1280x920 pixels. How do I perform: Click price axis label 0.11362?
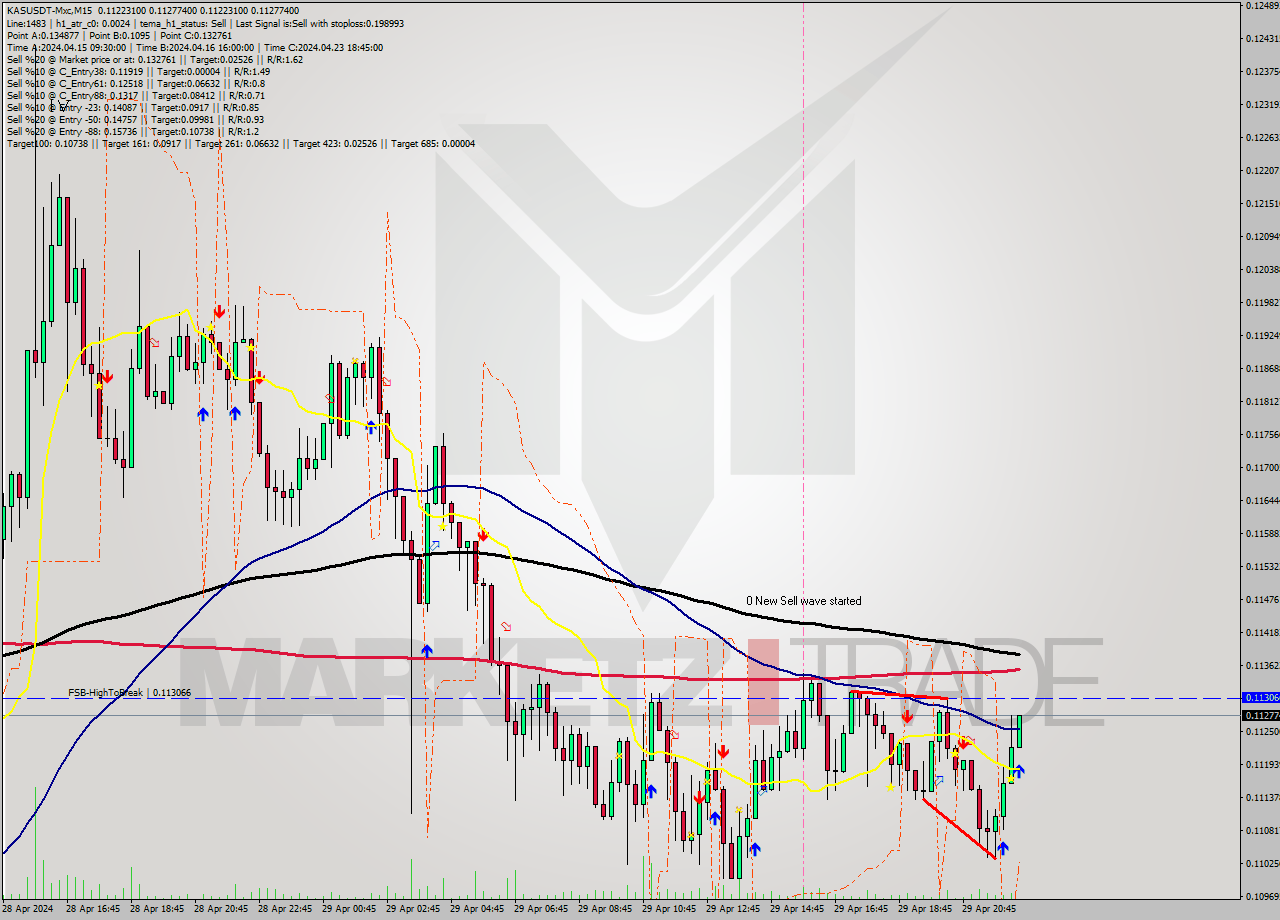[x=1261, y=665]
